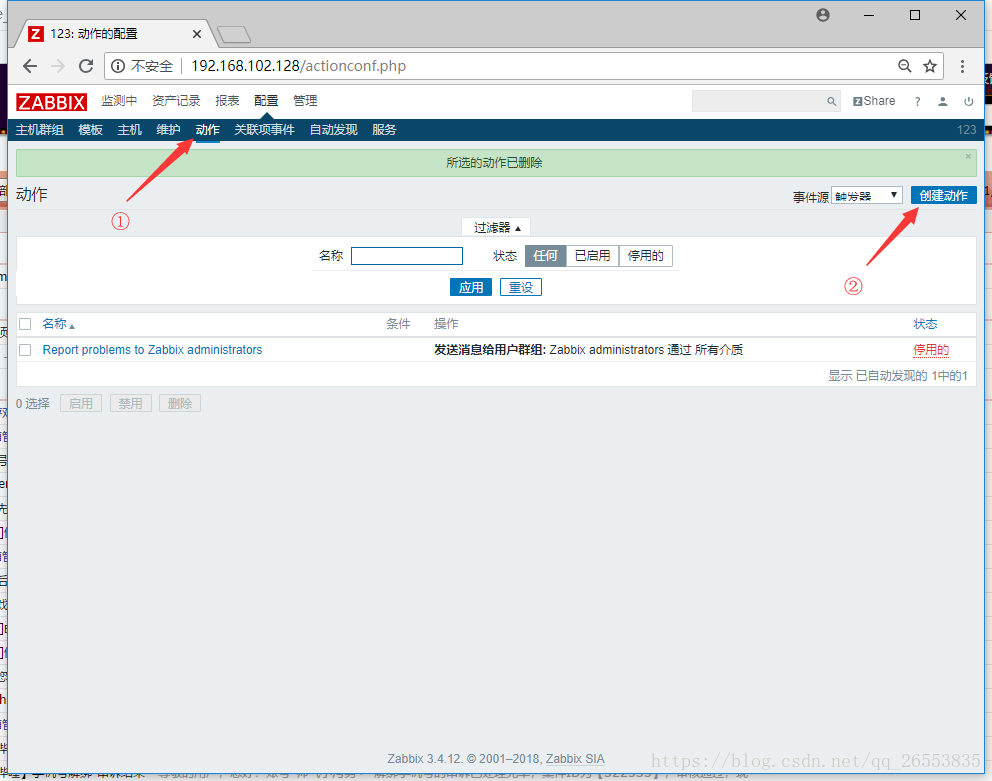The image size is (992, 781).
Task: Open the zoom magnifier in address bar
Action: (x=905, y=66)
